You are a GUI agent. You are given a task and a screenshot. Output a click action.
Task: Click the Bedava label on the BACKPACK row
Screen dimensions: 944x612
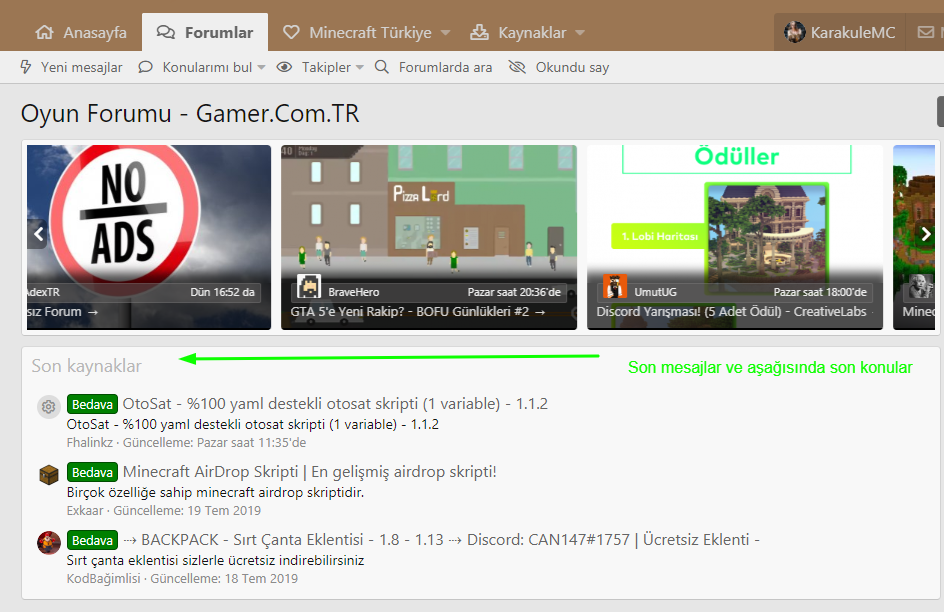click(x=92, y=540)
